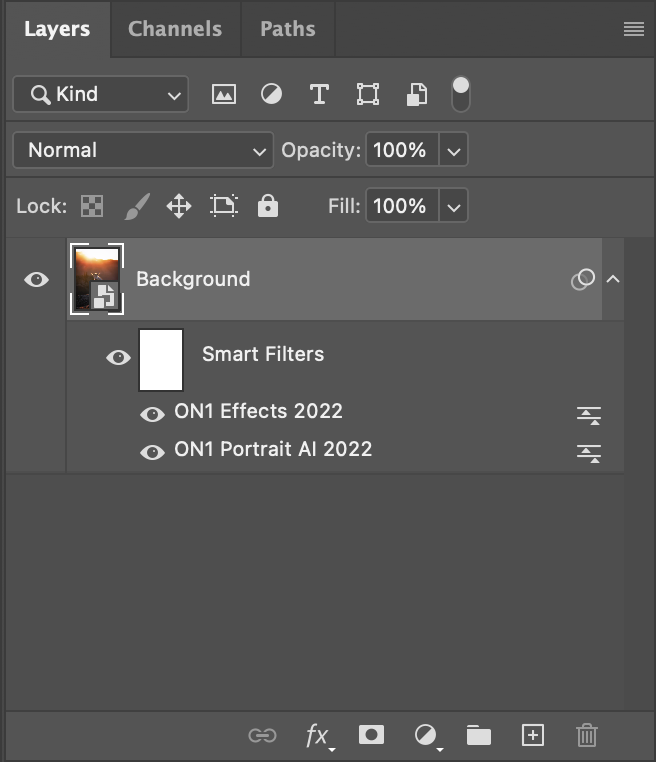Lock transparent pixels on the layer

point(92,207)
